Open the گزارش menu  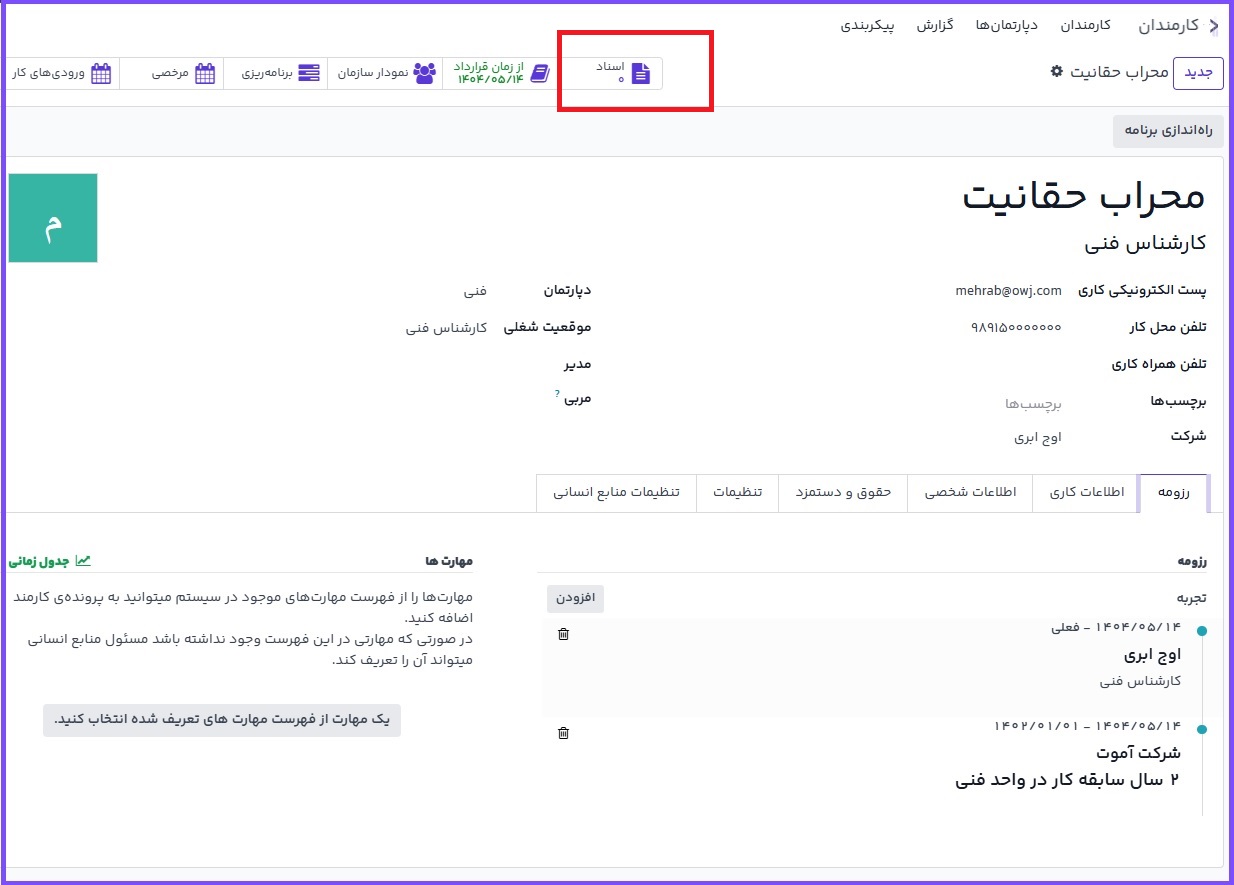point(935,25)
